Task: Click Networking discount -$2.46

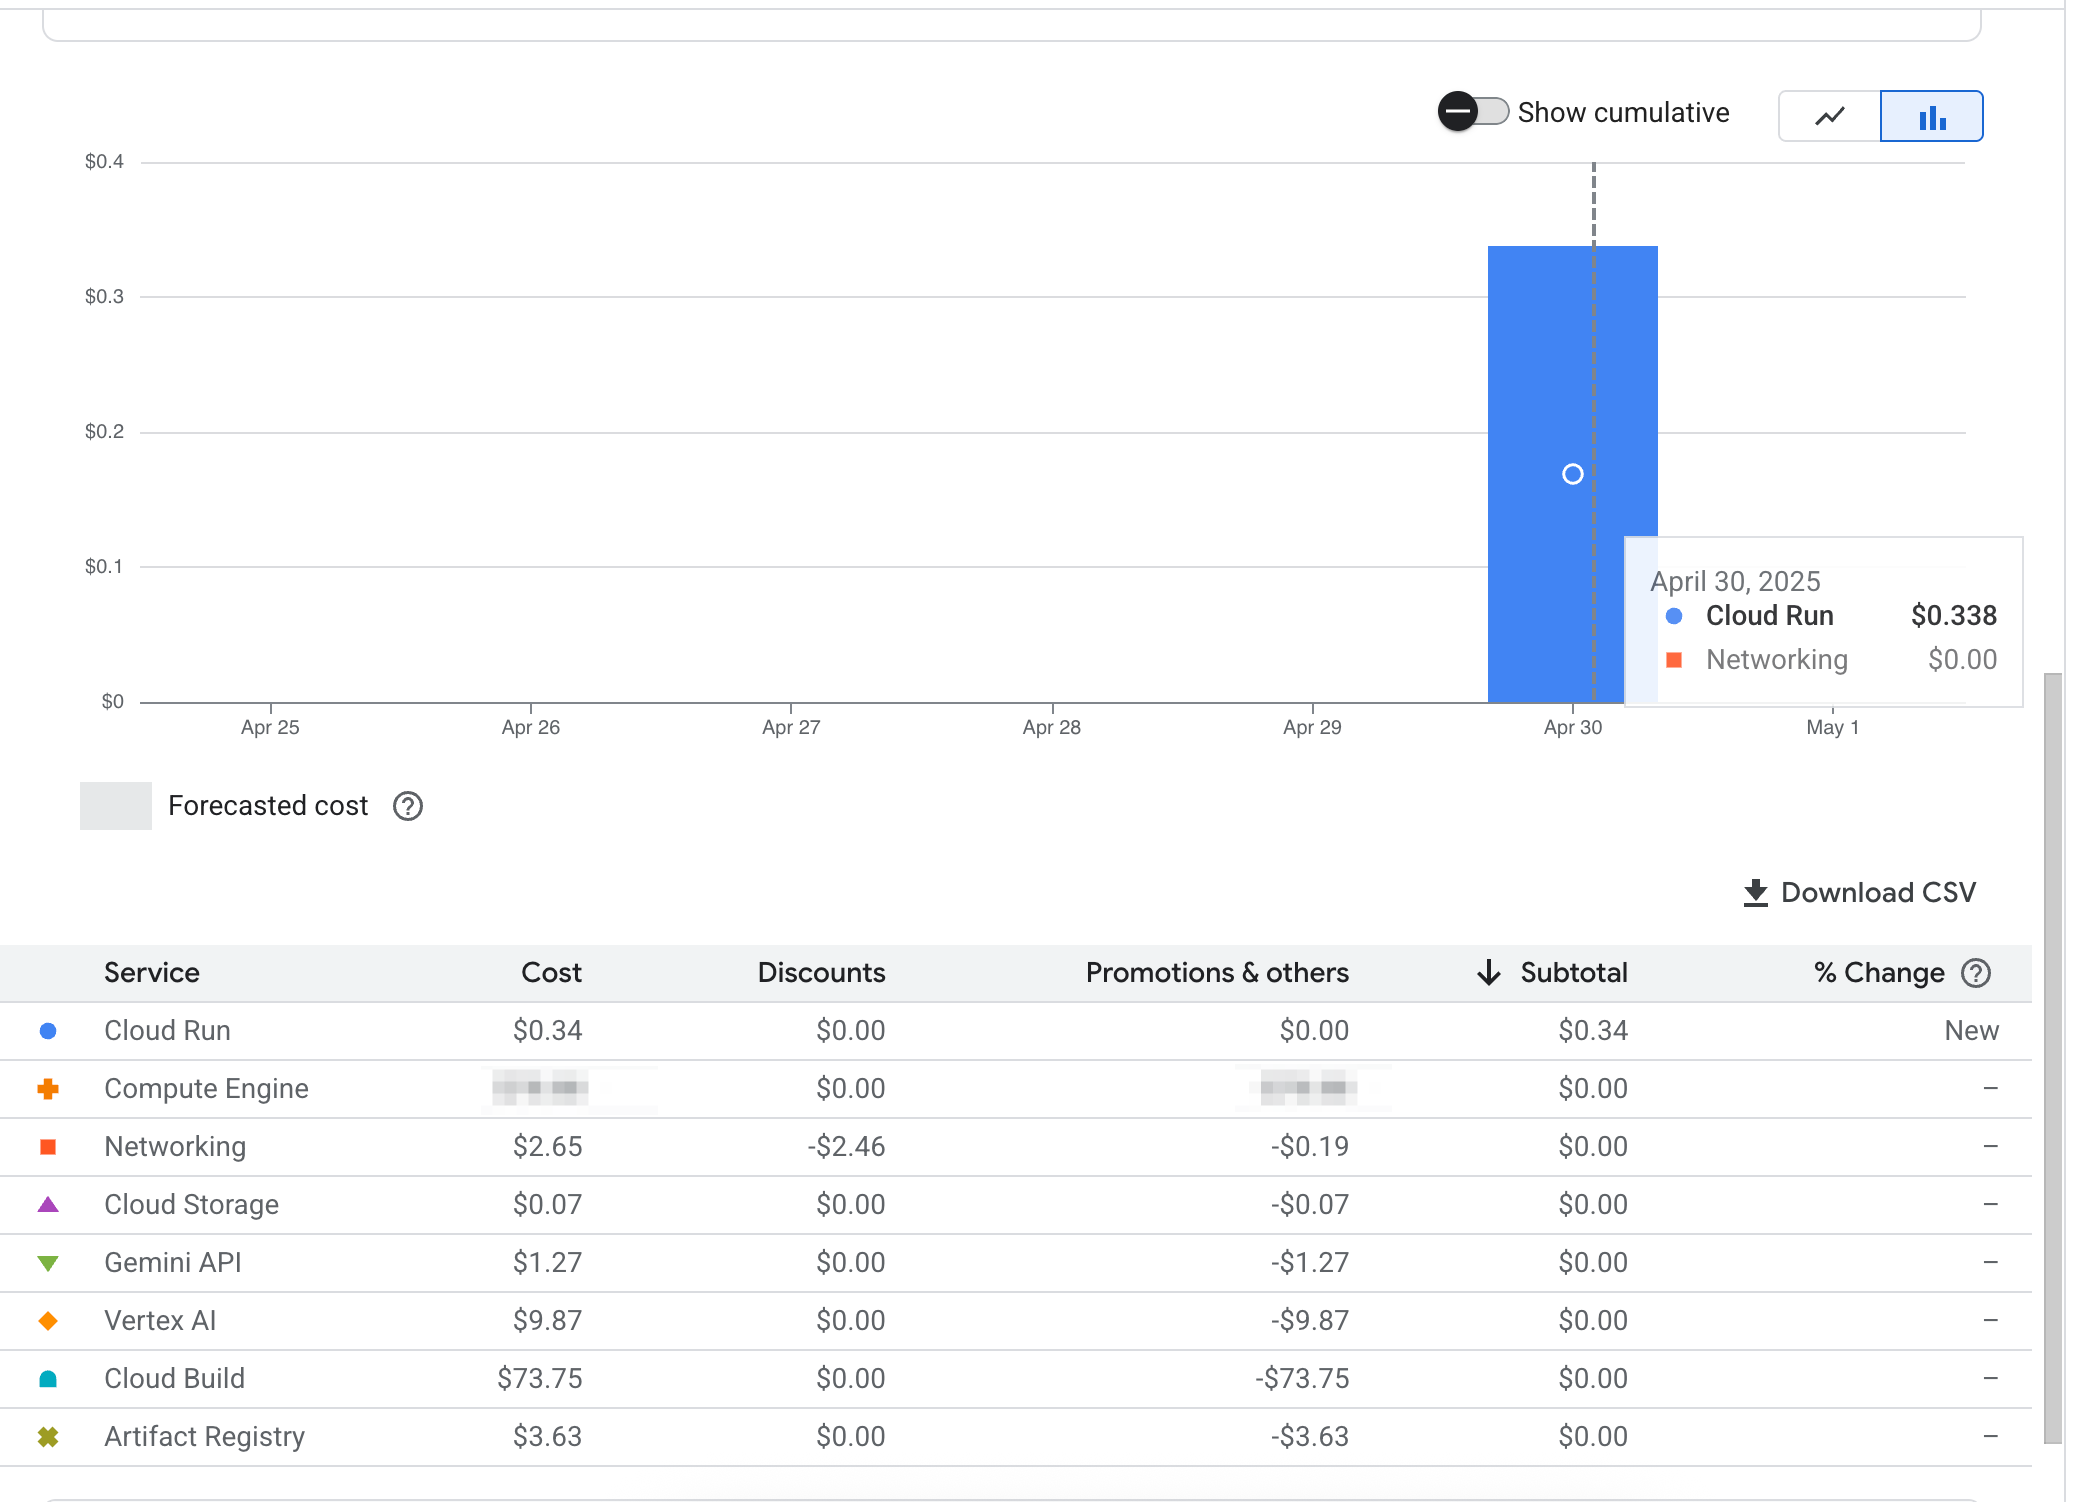Action: pyautogui.click(x=846, y=1147)
